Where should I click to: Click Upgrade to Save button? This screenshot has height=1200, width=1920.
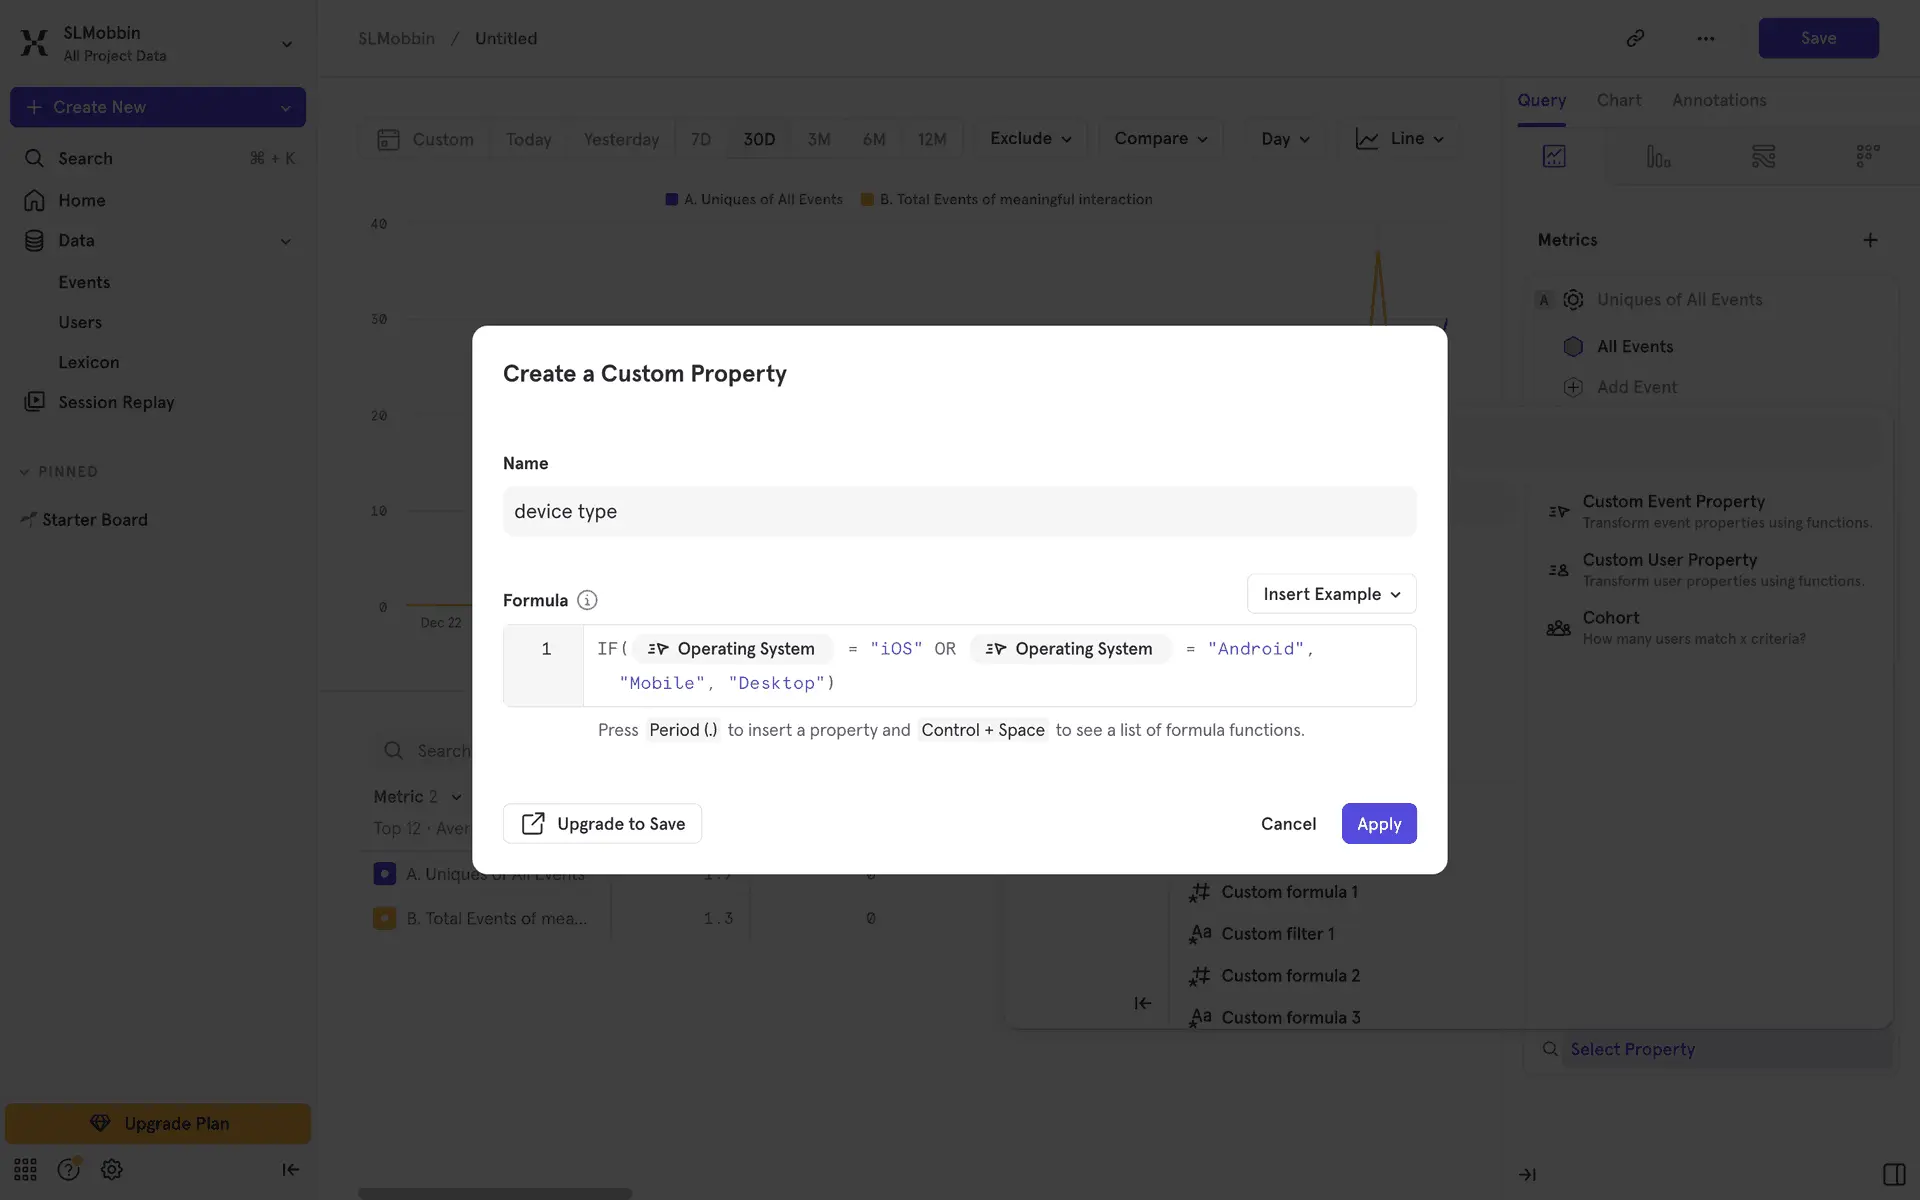(x=602, y=824)
